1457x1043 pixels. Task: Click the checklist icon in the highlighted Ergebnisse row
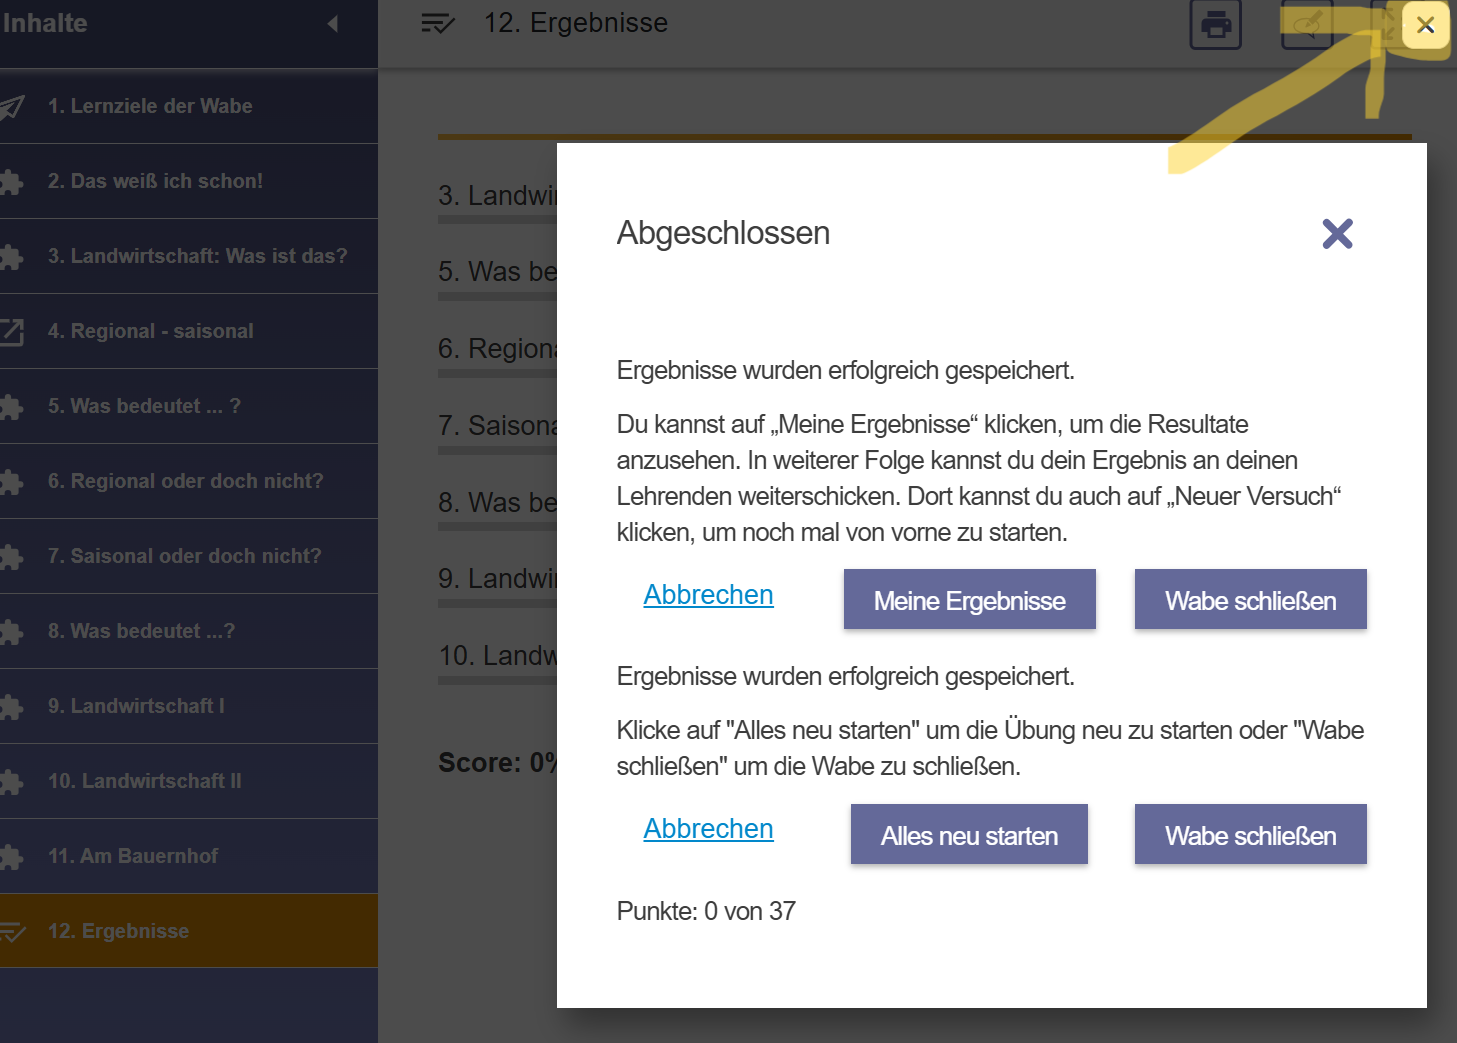[12, 932]
